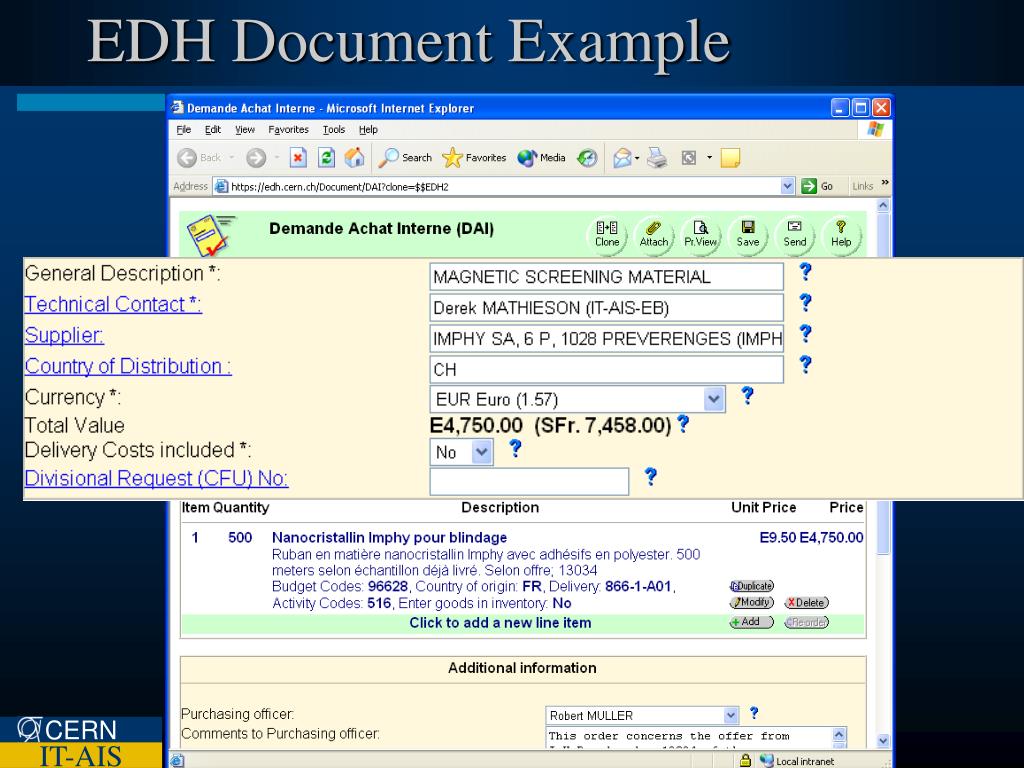This screenshot has height=768, width=1024.
Task: Click the Reorder line items button
Action: (x=807, y=622)
